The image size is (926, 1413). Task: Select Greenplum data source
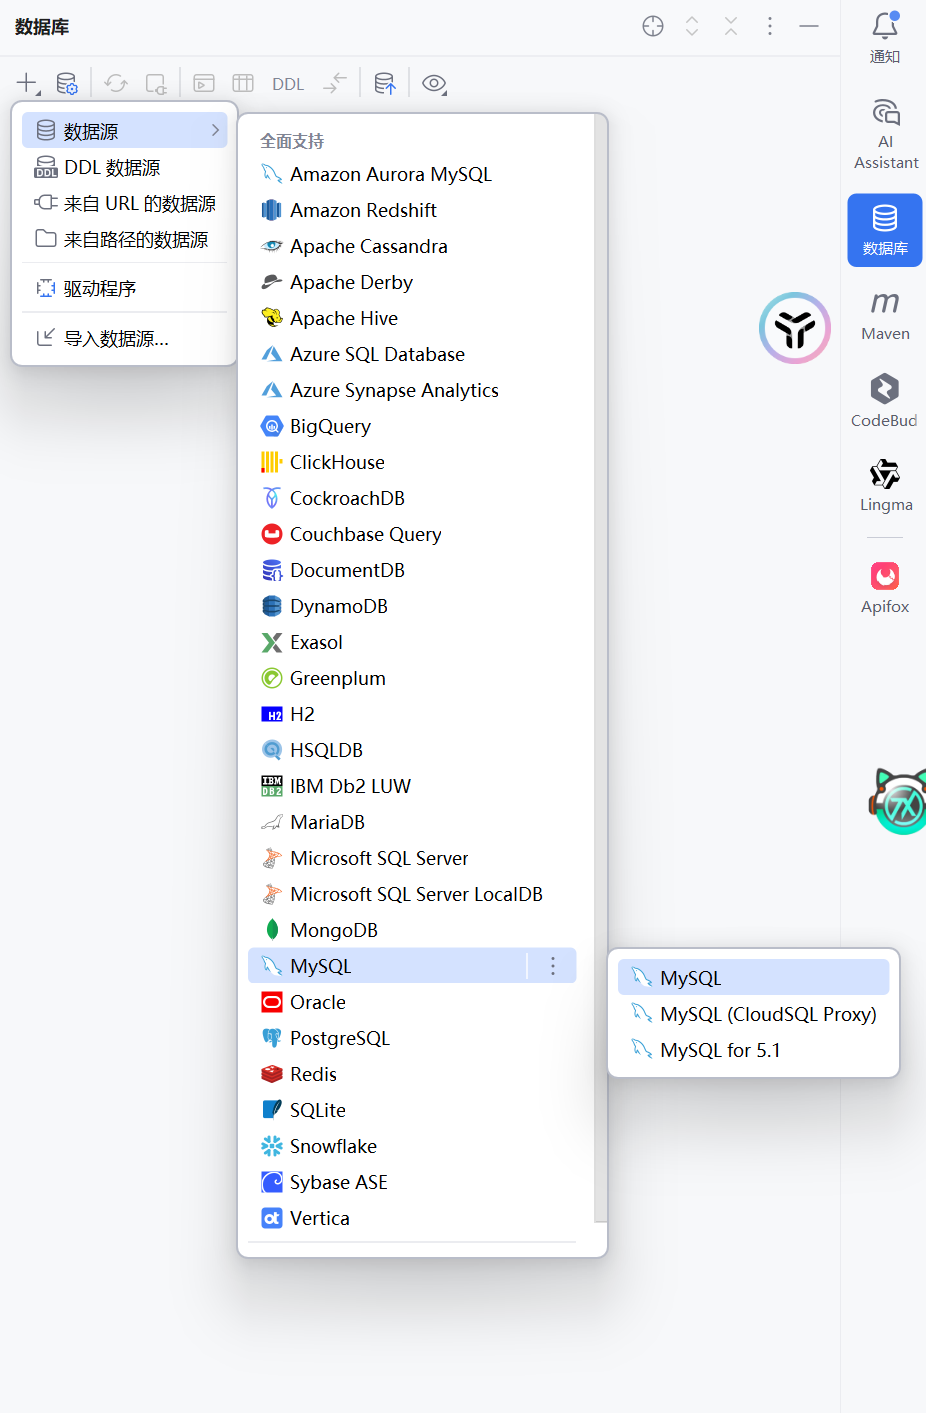[412, 678]
